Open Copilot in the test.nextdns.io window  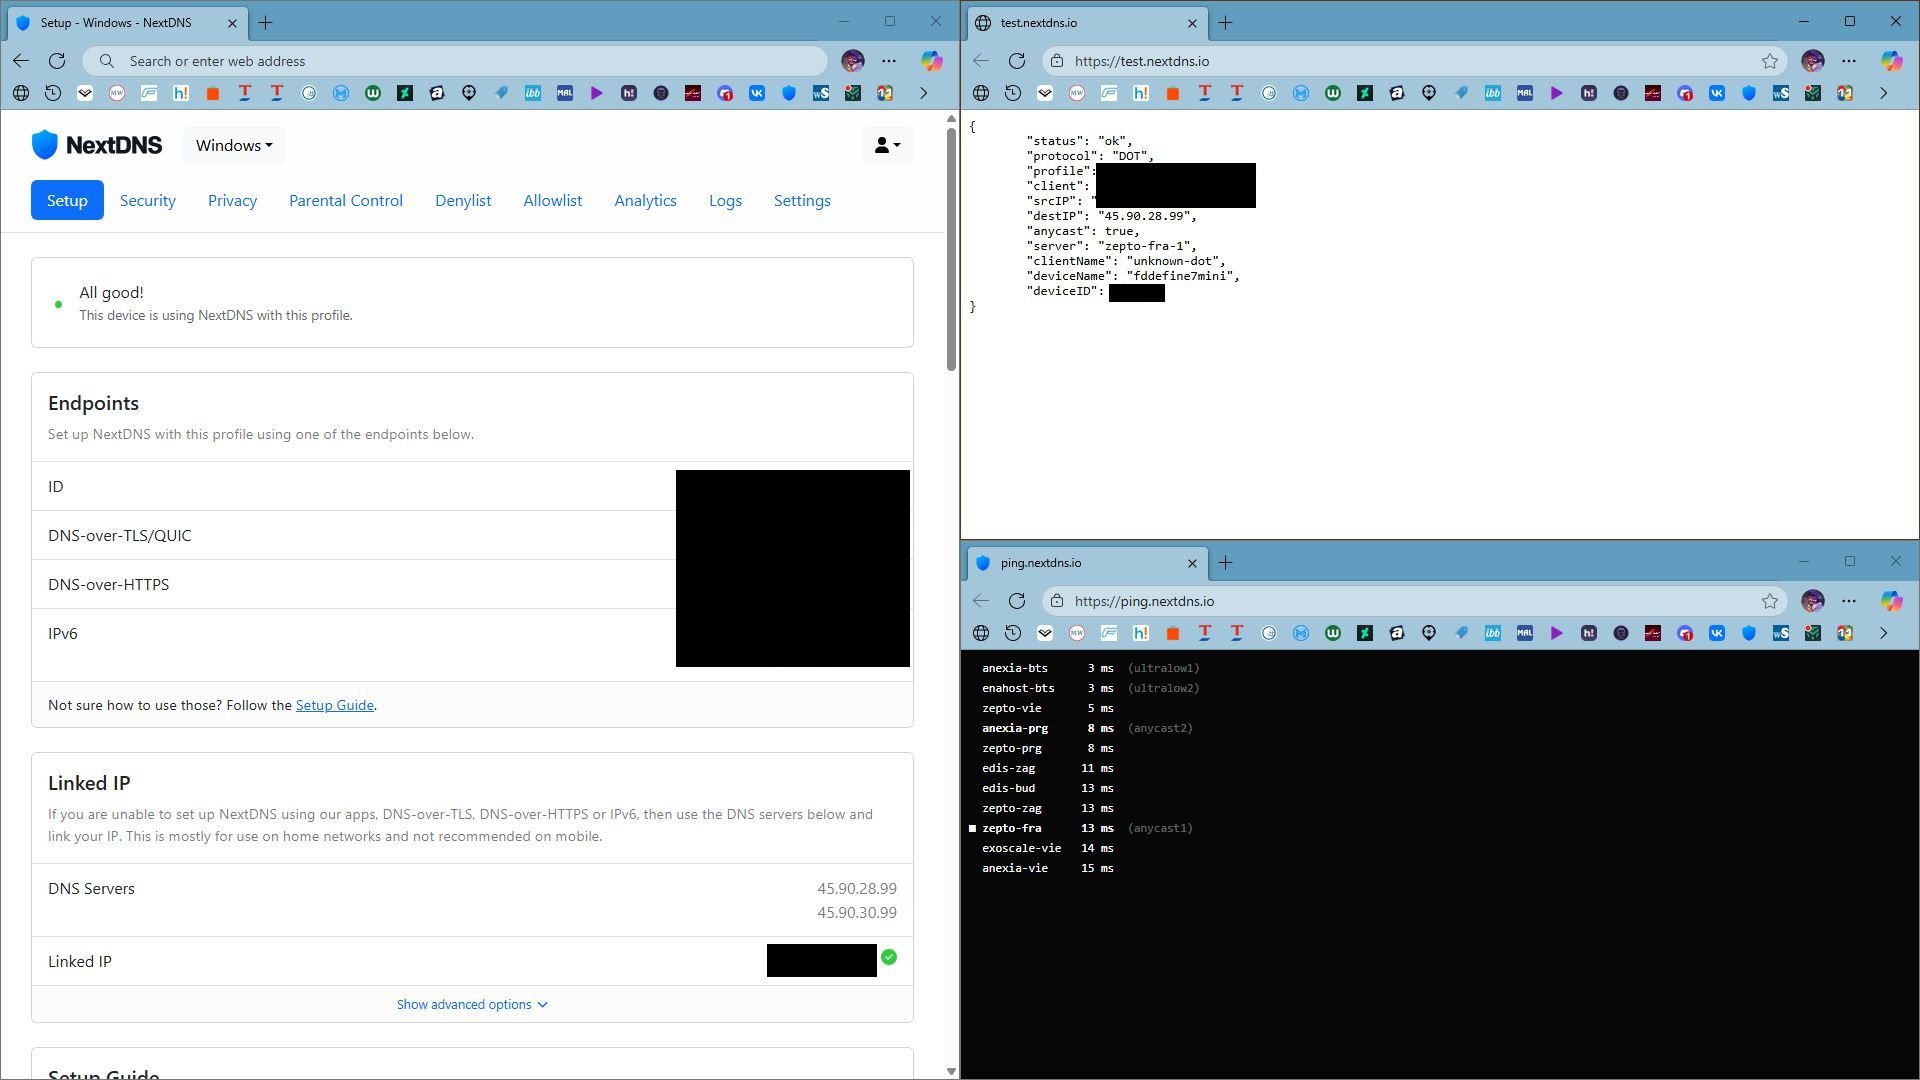(x=1891, y=61)
